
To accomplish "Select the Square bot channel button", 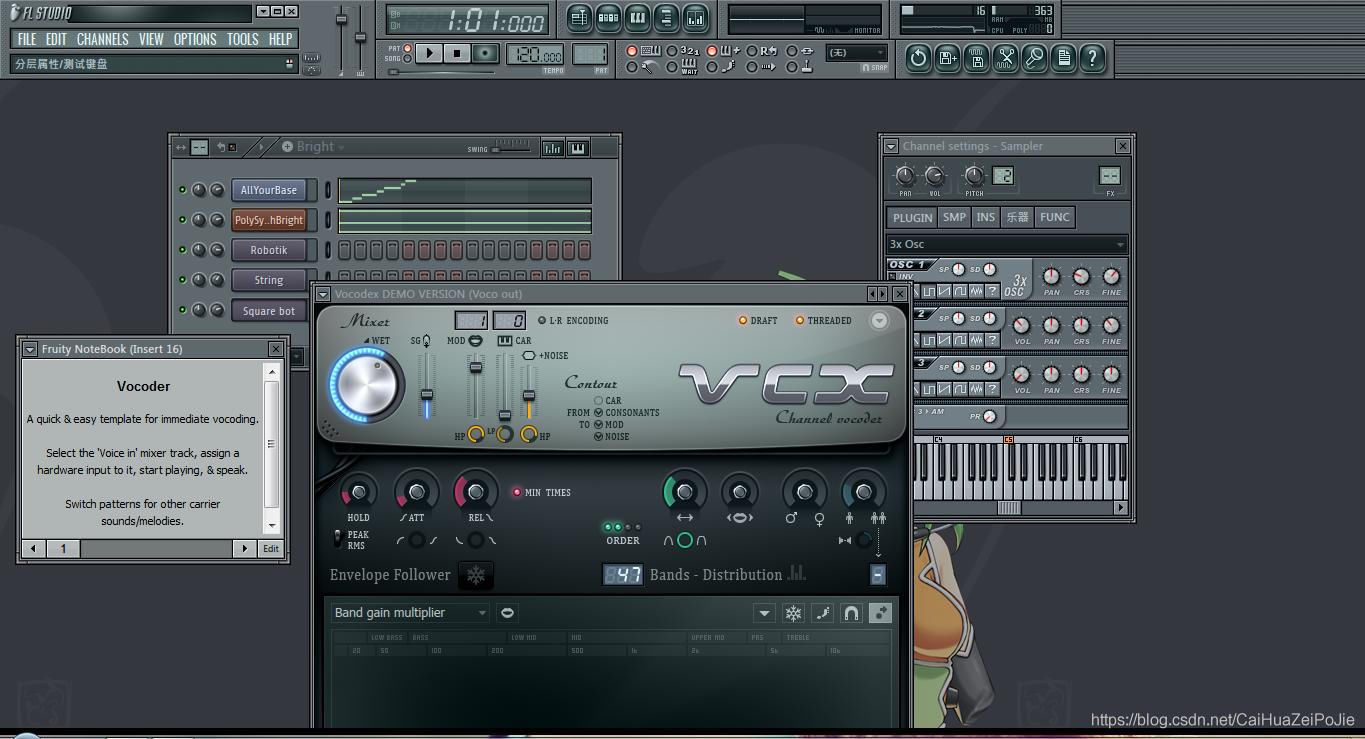I will click(x=269, y=311).
